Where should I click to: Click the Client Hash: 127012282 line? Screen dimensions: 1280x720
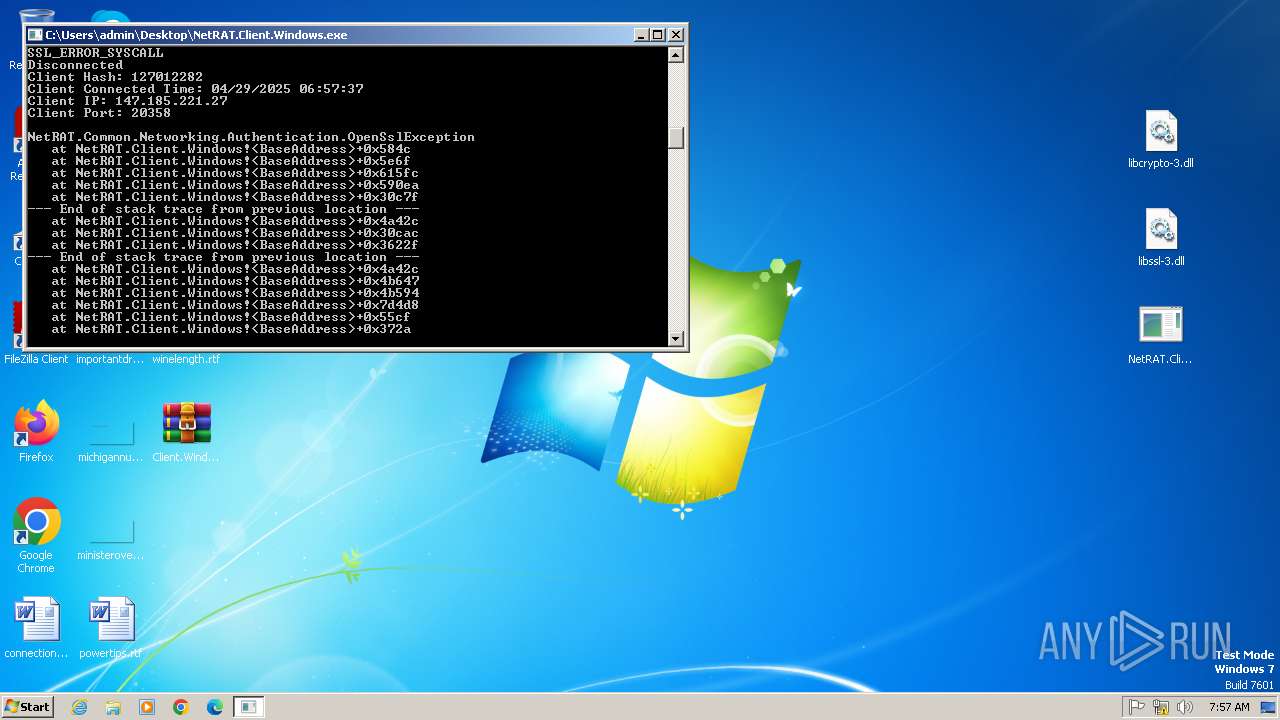(x=115, y=77)
